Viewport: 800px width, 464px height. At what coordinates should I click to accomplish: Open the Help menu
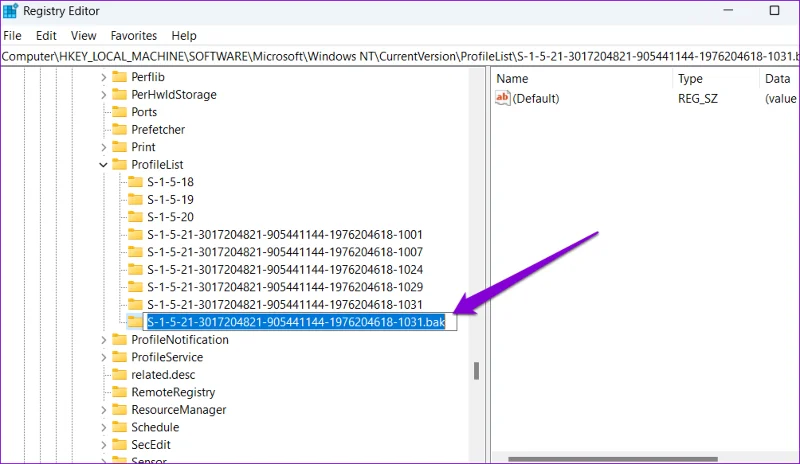tap(184, 36)
